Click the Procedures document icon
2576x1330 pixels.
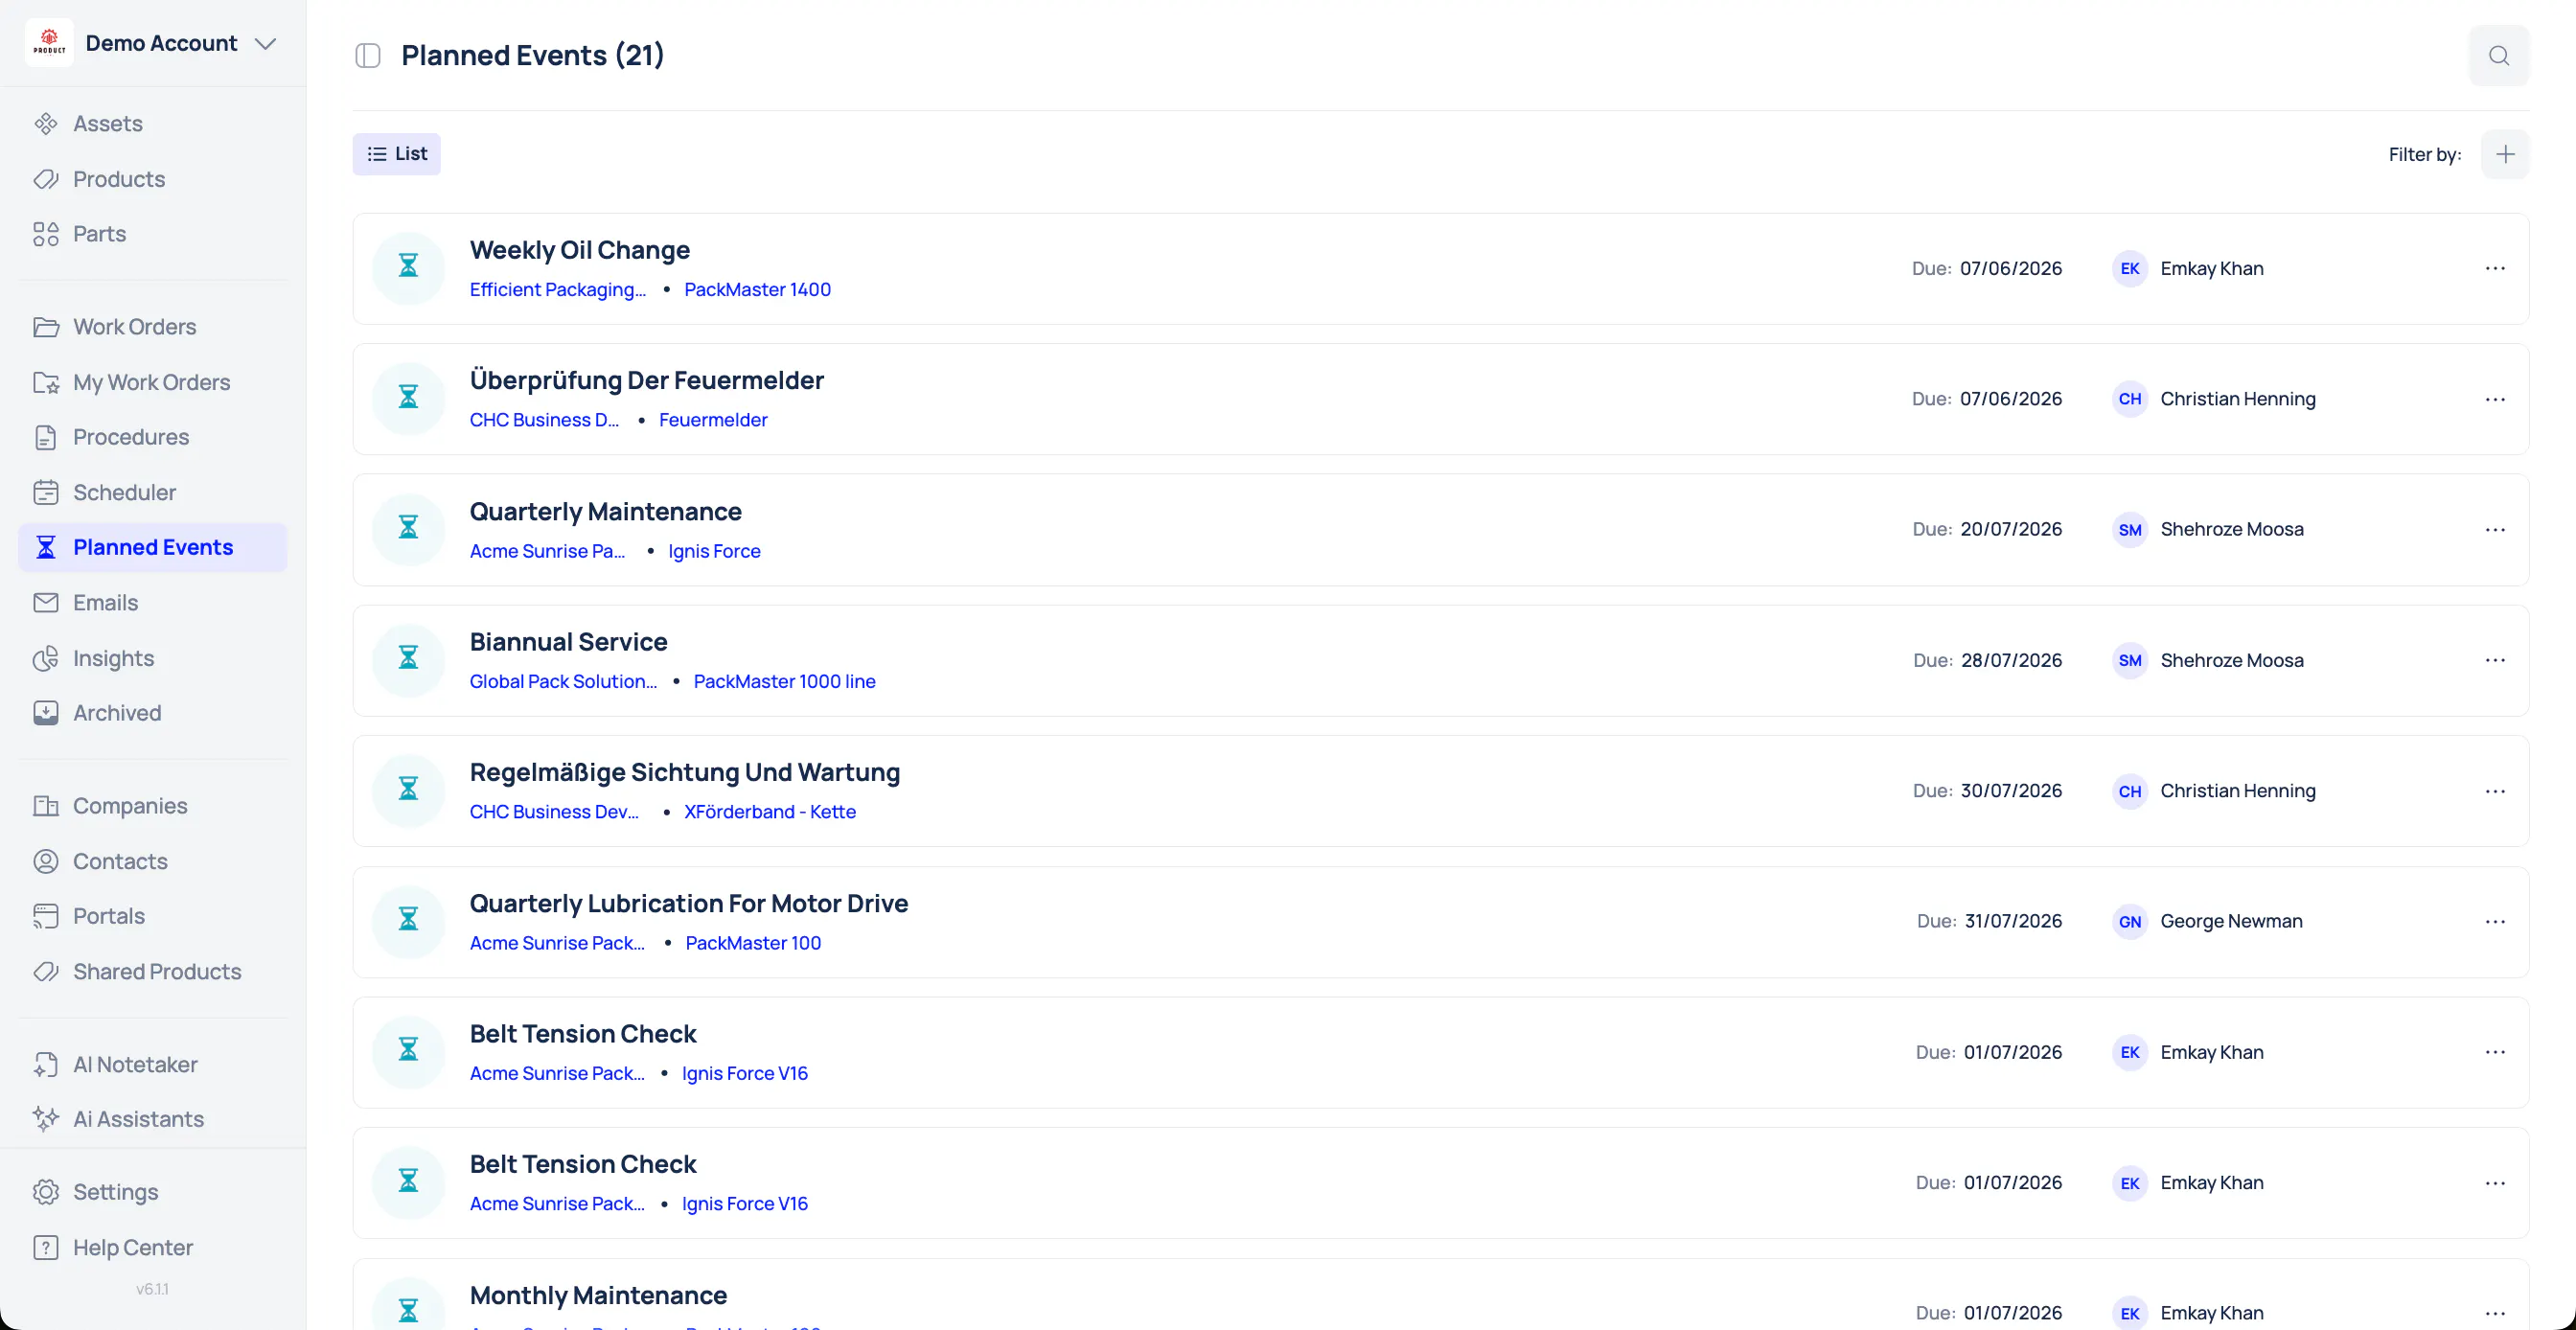(46, 437)
